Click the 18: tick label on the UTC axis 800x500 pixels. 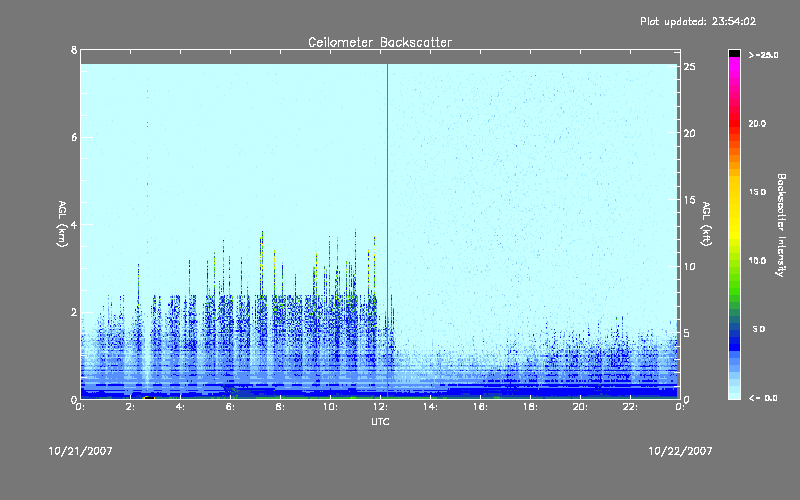click(x=530, y=407)
